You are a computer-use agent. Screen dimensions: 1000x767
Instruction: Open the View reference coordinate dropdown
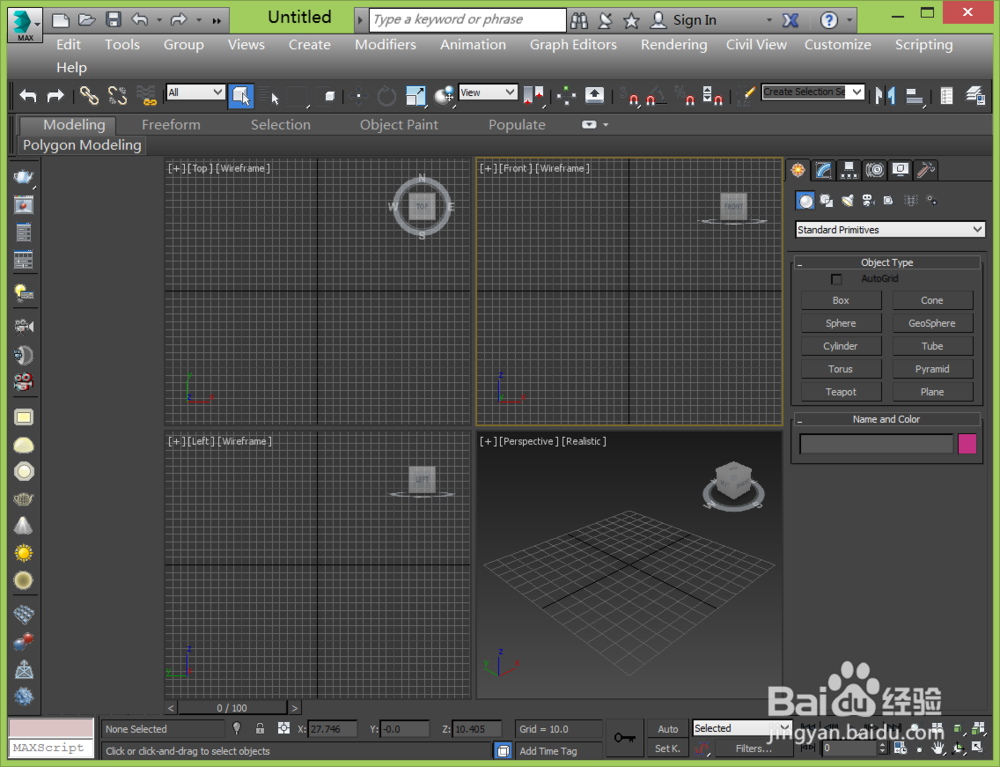pyautogui.click(x=488, y=92)
